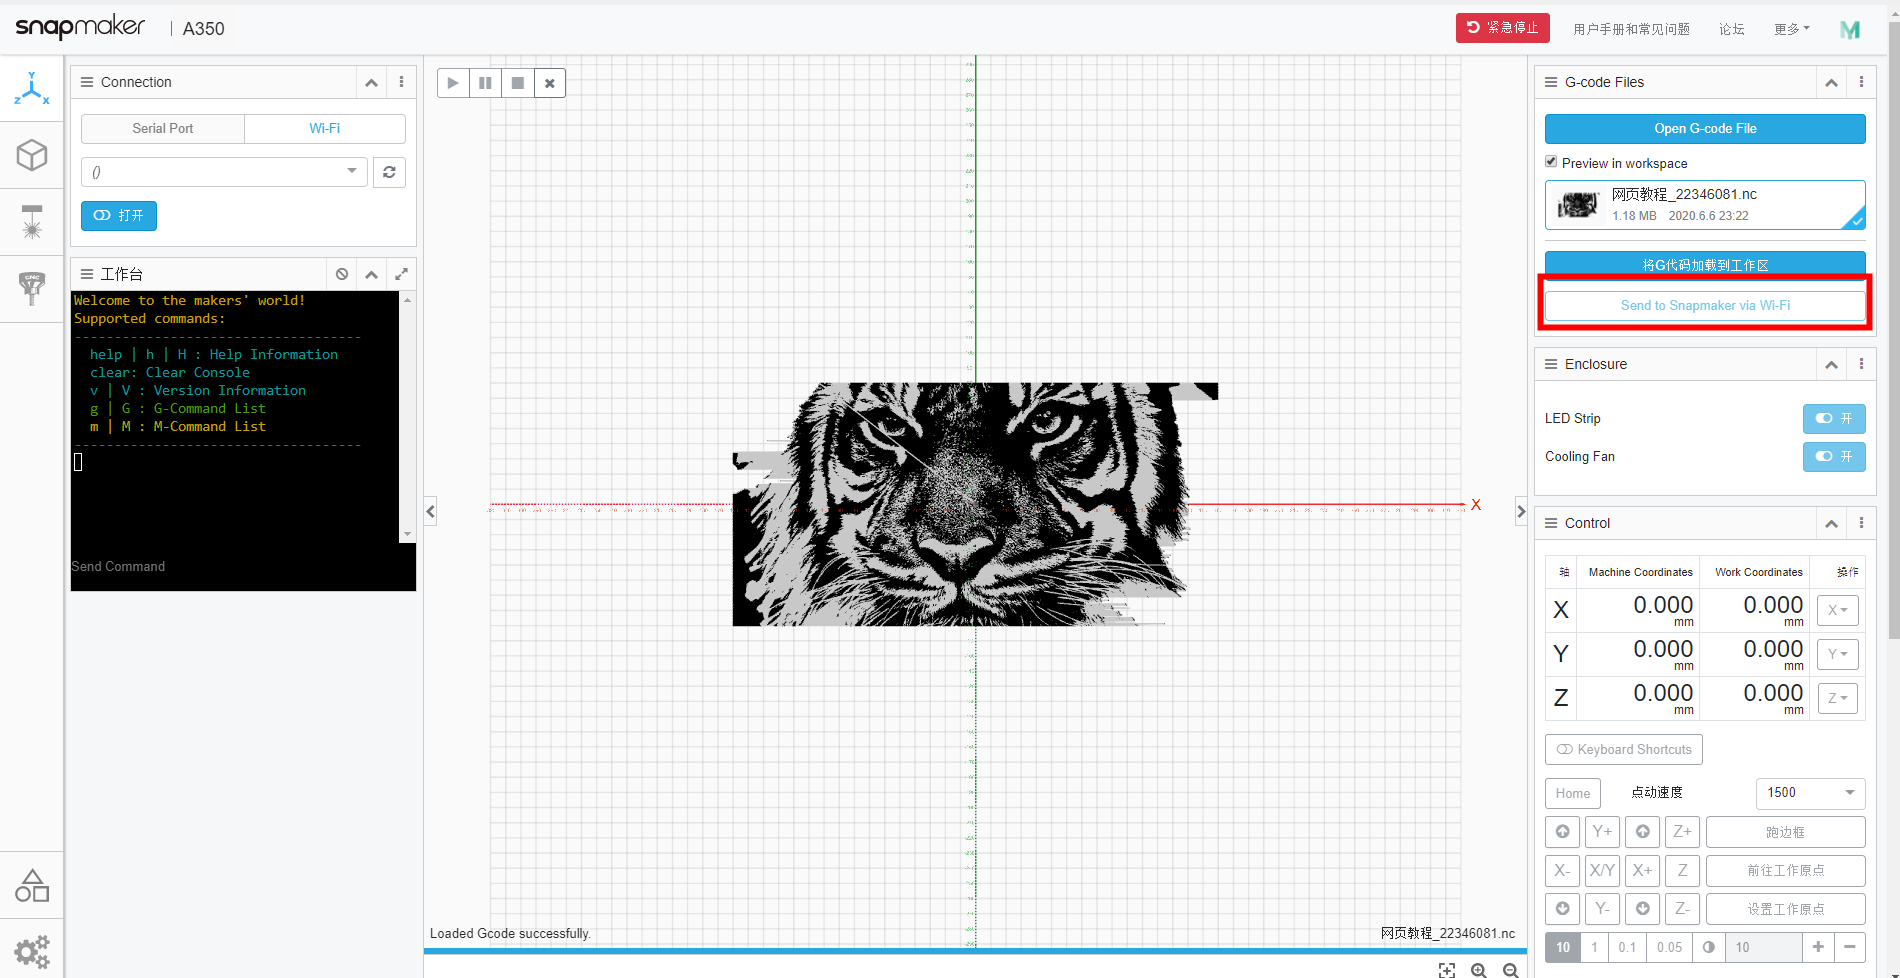Open the Settings gears icon

[32, 950]
